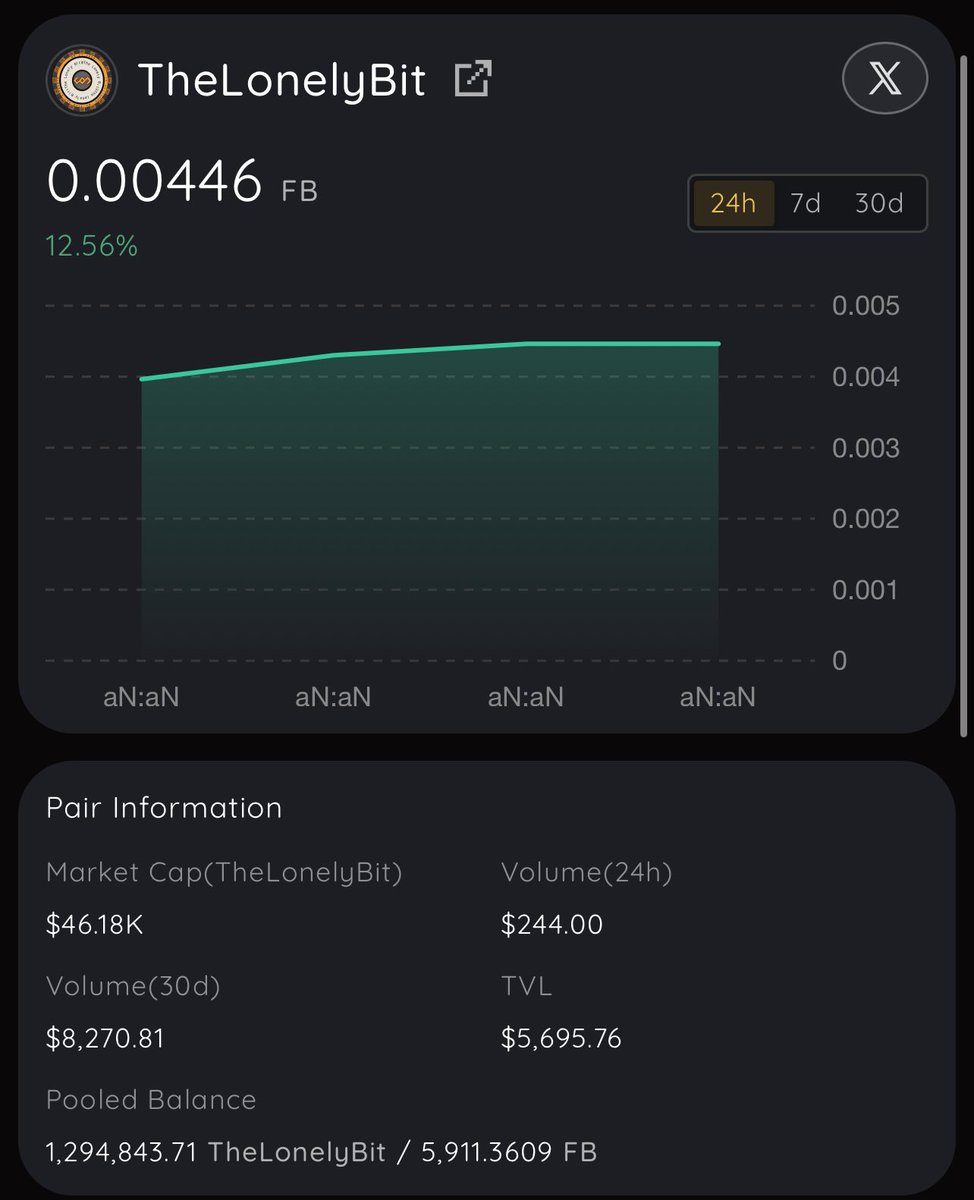
Task: Open the time range selector group
Action: (806, 203)
